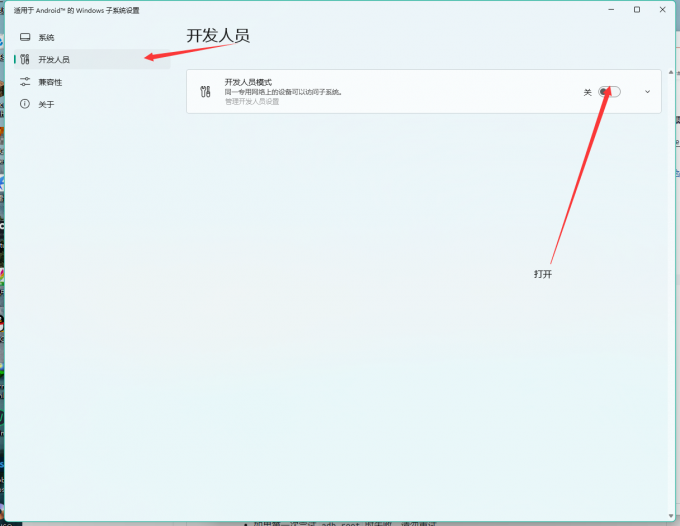
Task: Expand the 开发人员模式 card chevron
Action: tap(647, 91)
